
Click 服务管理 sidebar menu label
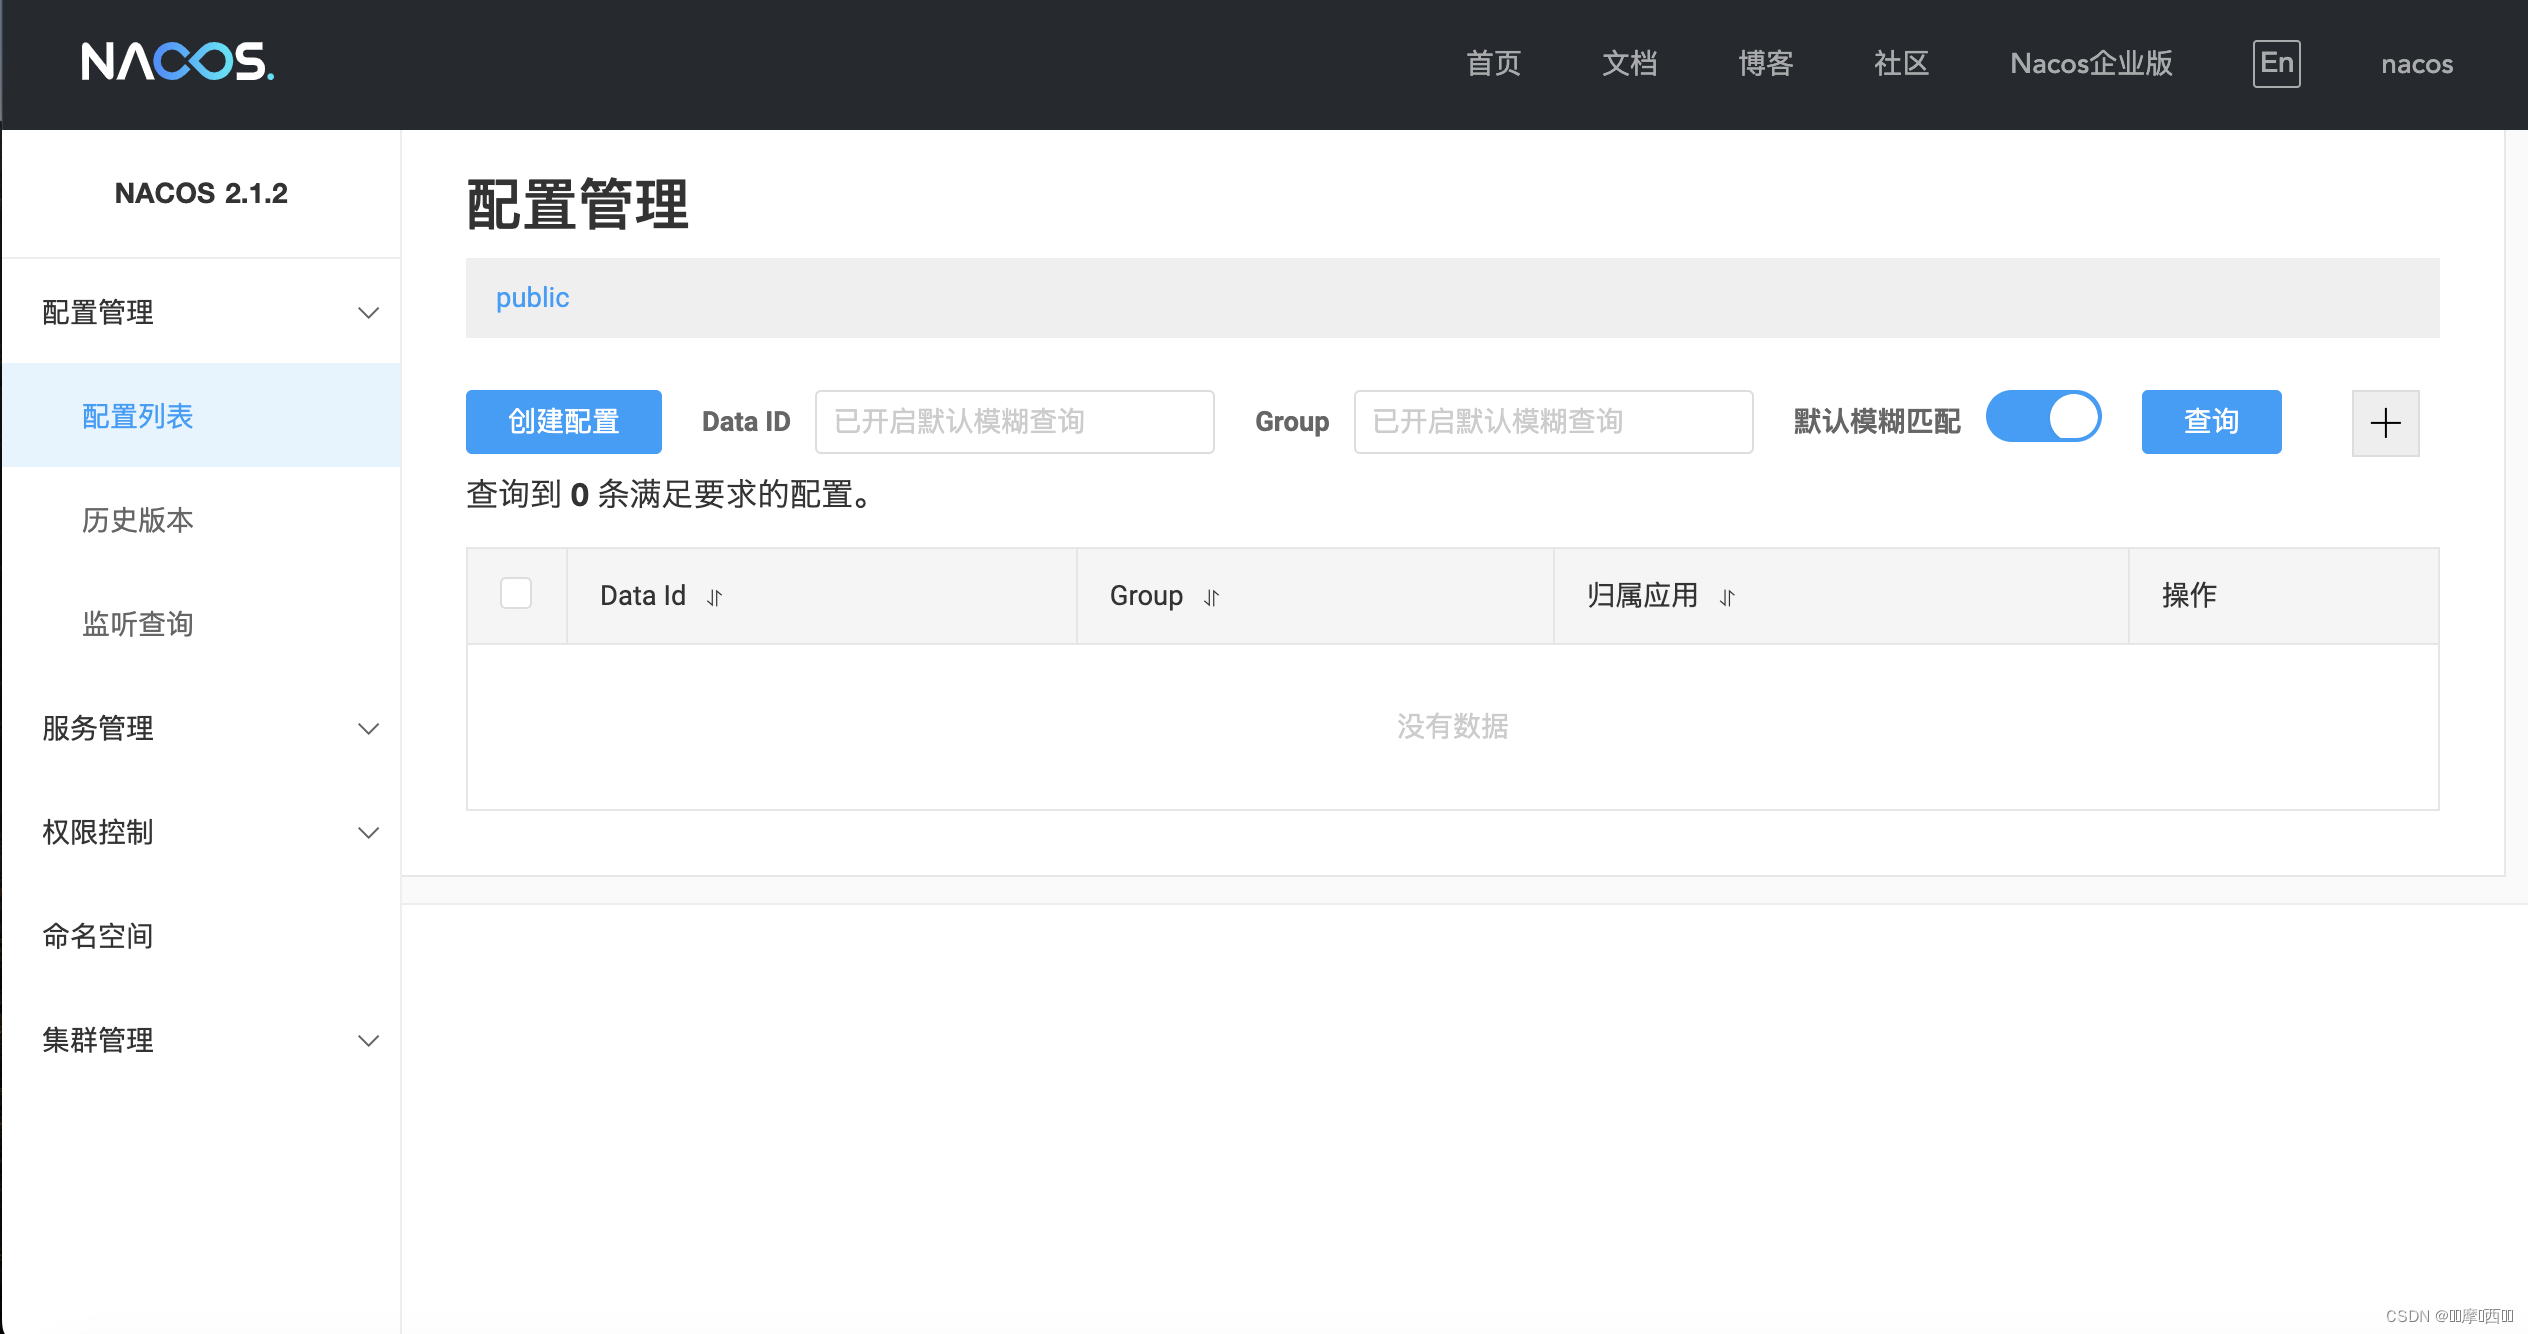pyautogui.click(x=98, y=728)
